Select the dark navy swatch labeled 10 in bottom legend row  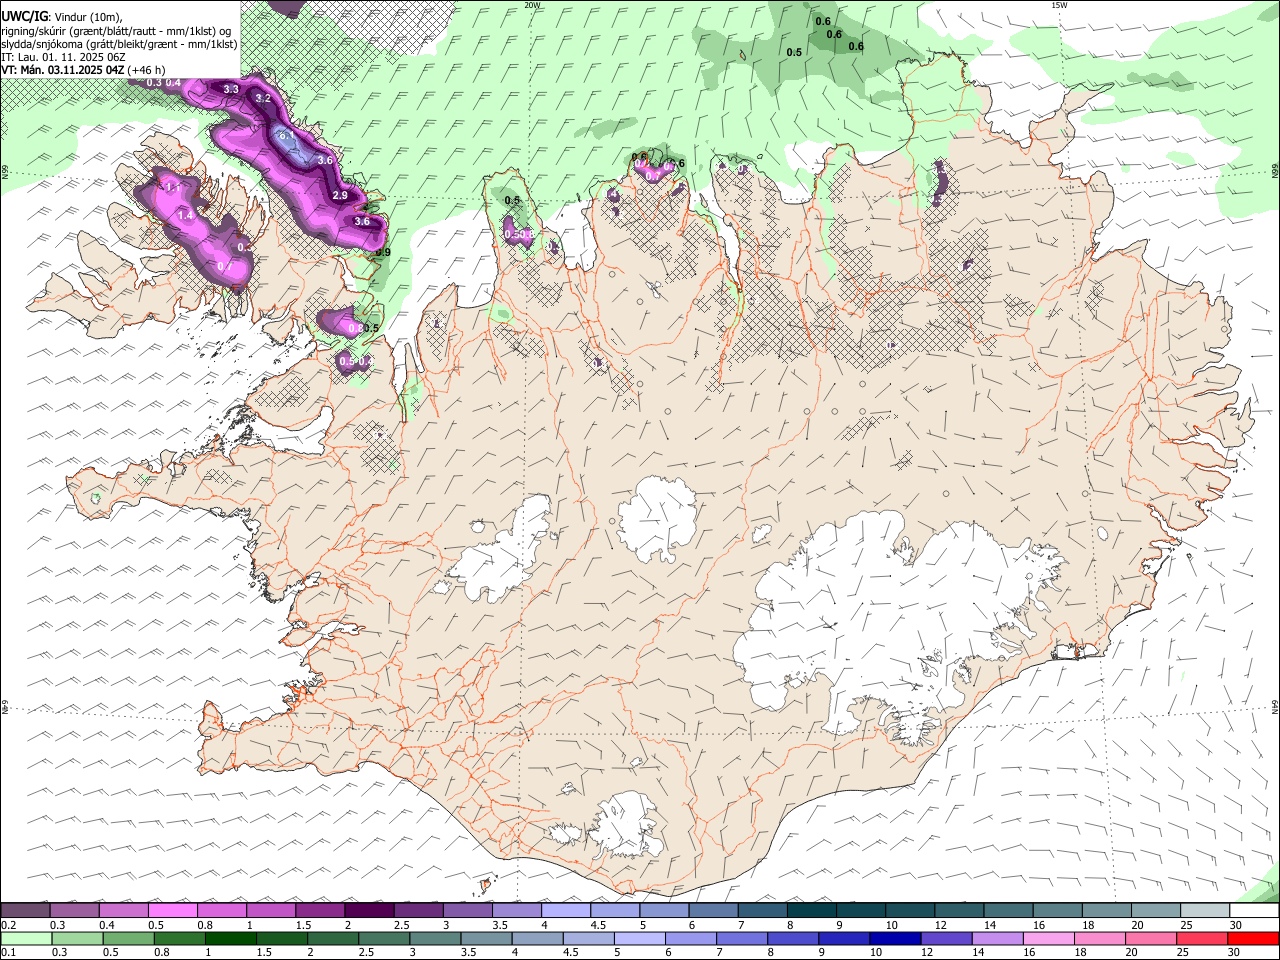pyautogui.click(x=893, y=938)
